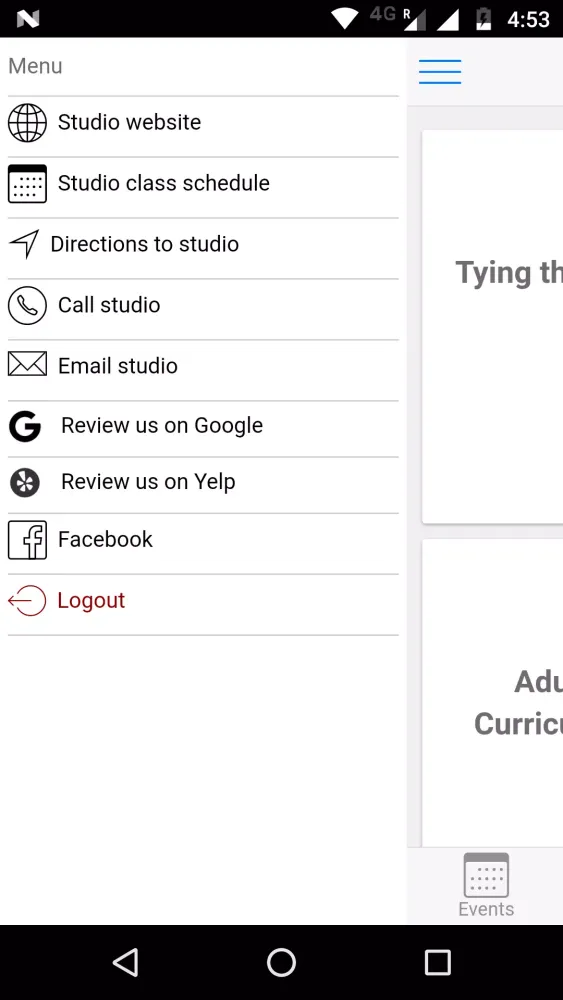Select the Studio class schedule menu item
Image resolution: width=563 pixels, height=1000 pixels.
(x=203, y=184)
